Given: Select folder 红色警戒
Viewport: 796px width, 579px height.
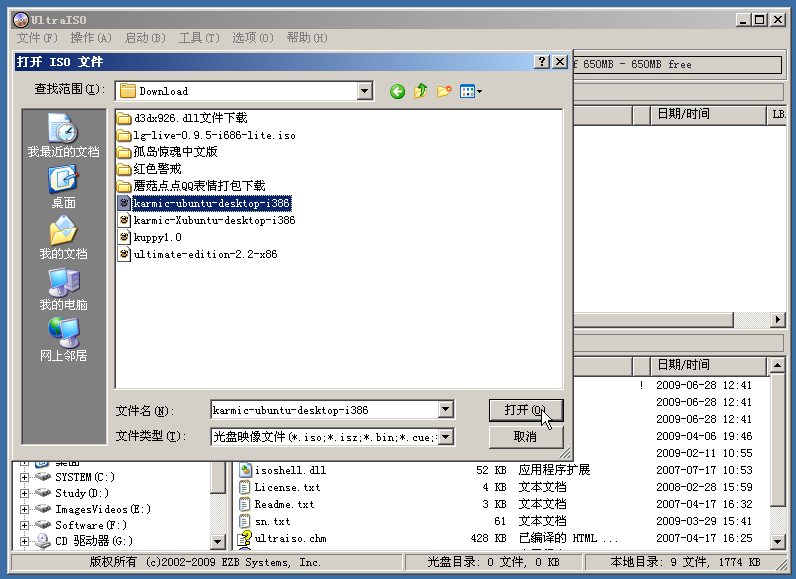Looking at the screenshot, I should [x=149, y=169].
